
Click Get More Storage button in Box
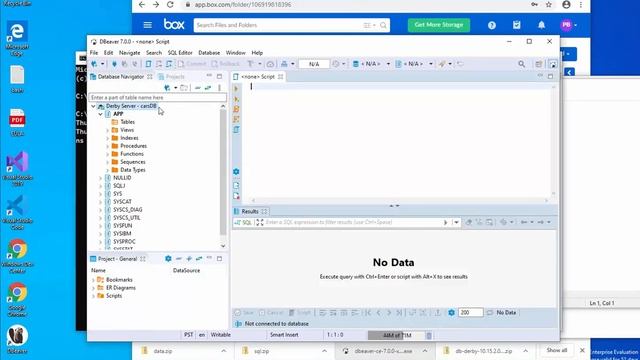(439, 25)
